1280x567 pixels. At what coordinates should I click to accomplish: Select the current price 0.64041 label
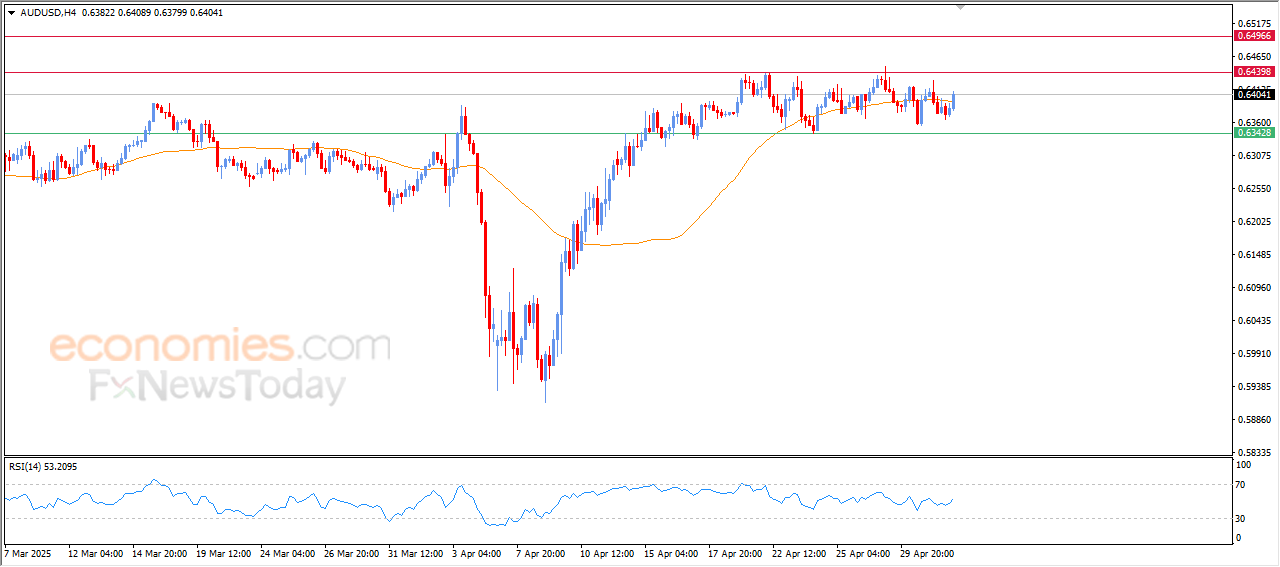pos(1255,94)
